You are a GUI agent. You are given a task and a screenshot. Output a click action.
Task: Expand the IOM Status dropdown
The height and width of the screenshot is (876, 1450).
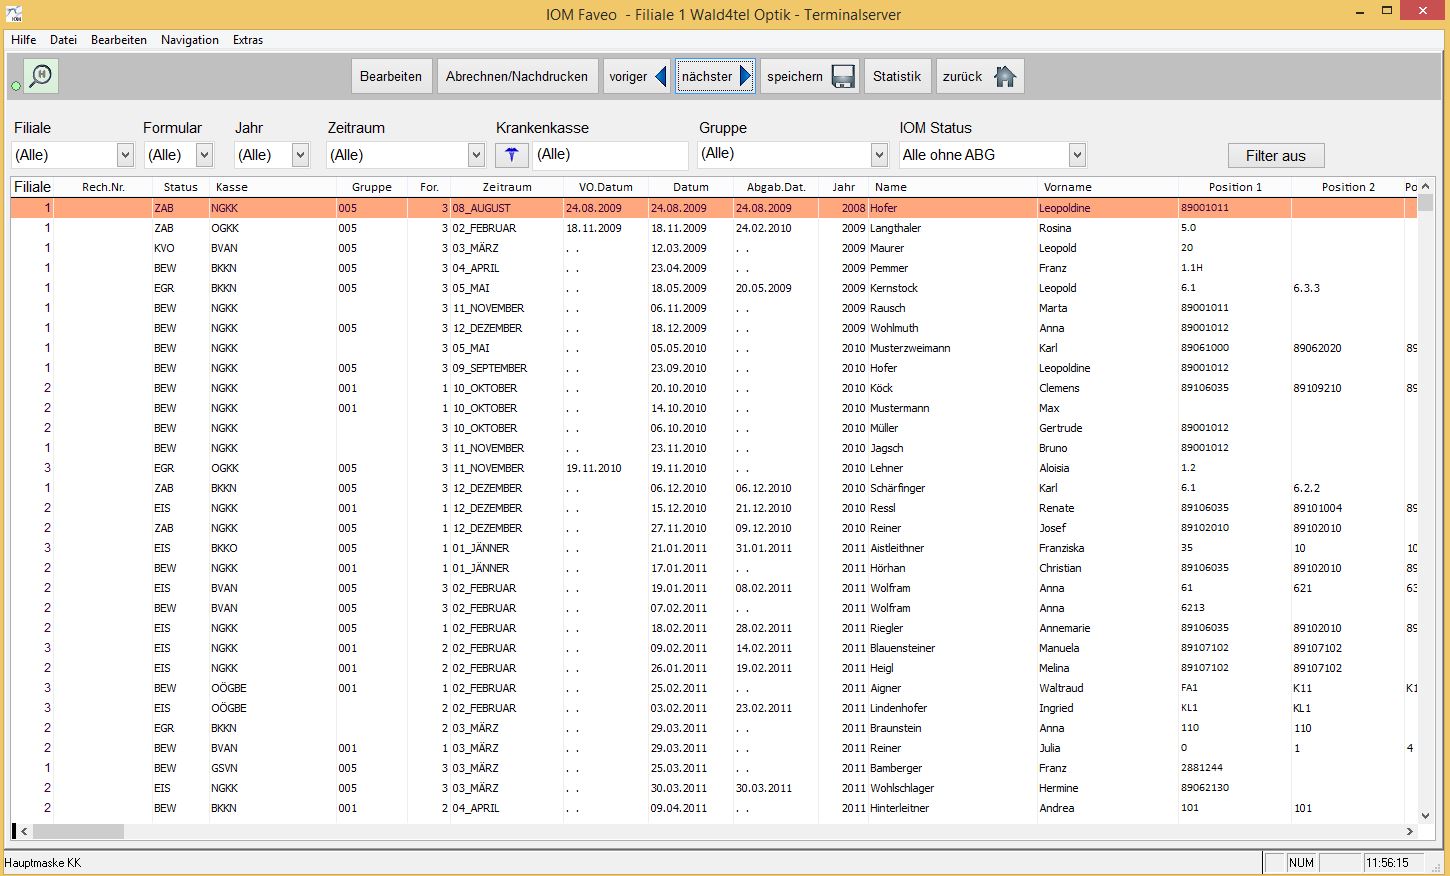(1077, 155)
